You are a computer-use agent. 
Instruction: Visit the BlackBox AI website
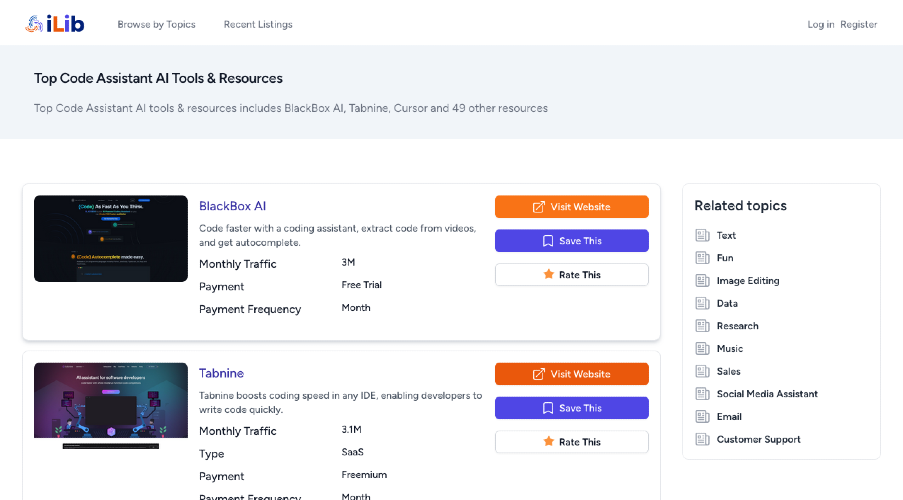pos(571,207)
